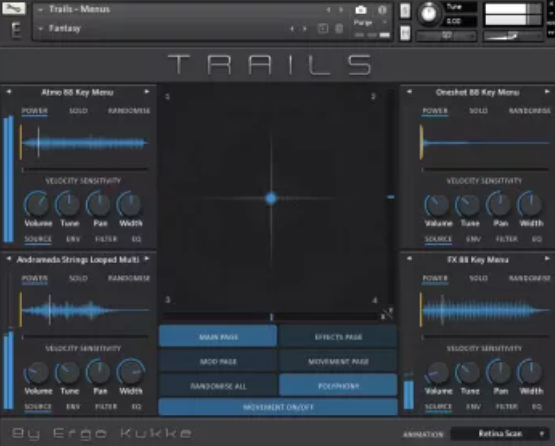Click the delete snapshot trash icon

tap(339, 28)
